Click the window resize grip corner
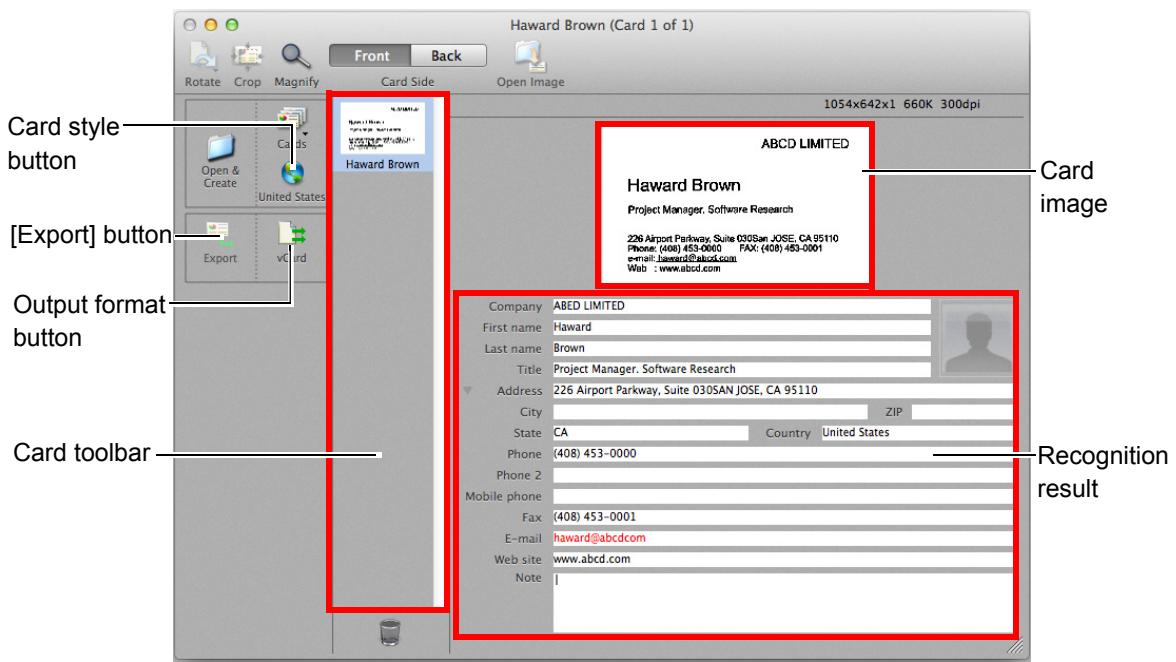 (1016, 647)
